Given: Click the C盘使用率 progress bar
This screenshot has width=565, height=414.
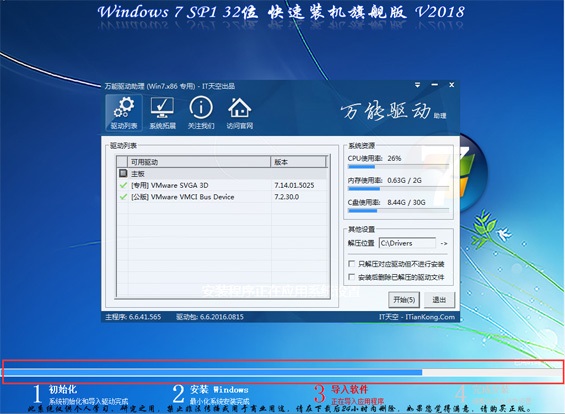Looking at the screenshot, I should click(x=399, y=210).
